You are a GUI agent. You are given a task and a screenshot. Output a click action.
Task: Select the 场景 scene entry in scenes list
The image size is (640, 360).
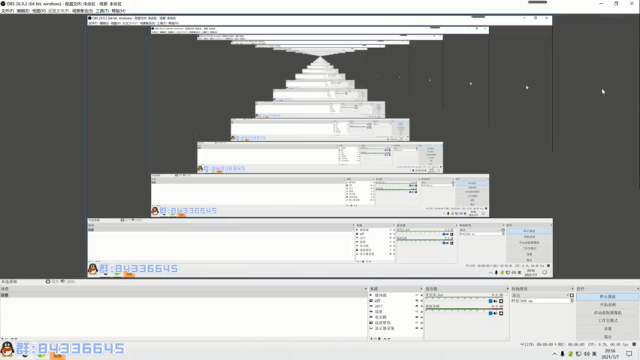pyautogui.click(x=184, y=295)
